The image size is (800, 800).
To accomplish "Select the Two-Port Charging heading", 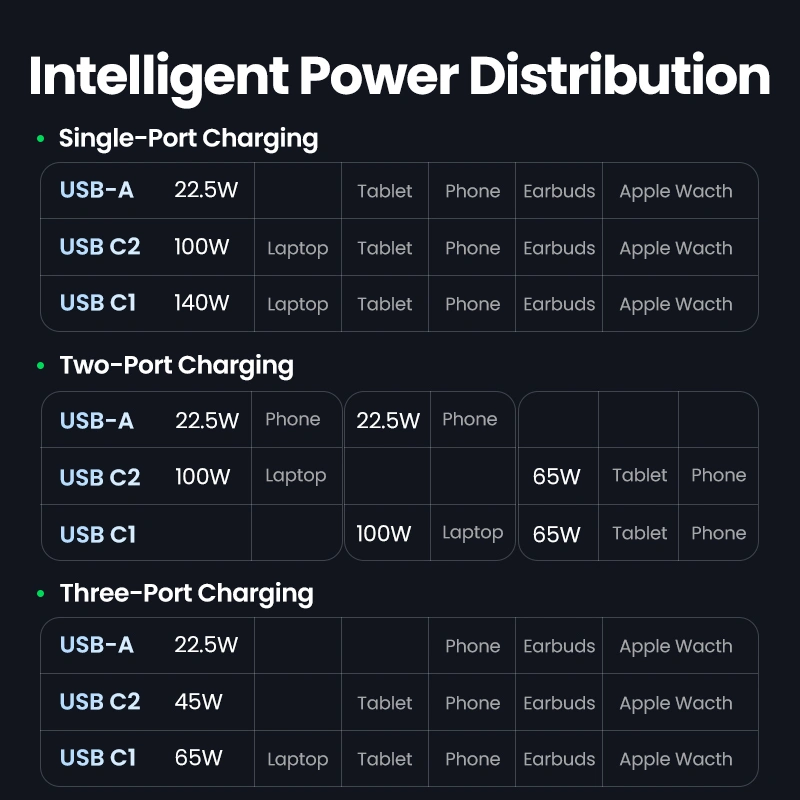I will (x=176, y=365).
